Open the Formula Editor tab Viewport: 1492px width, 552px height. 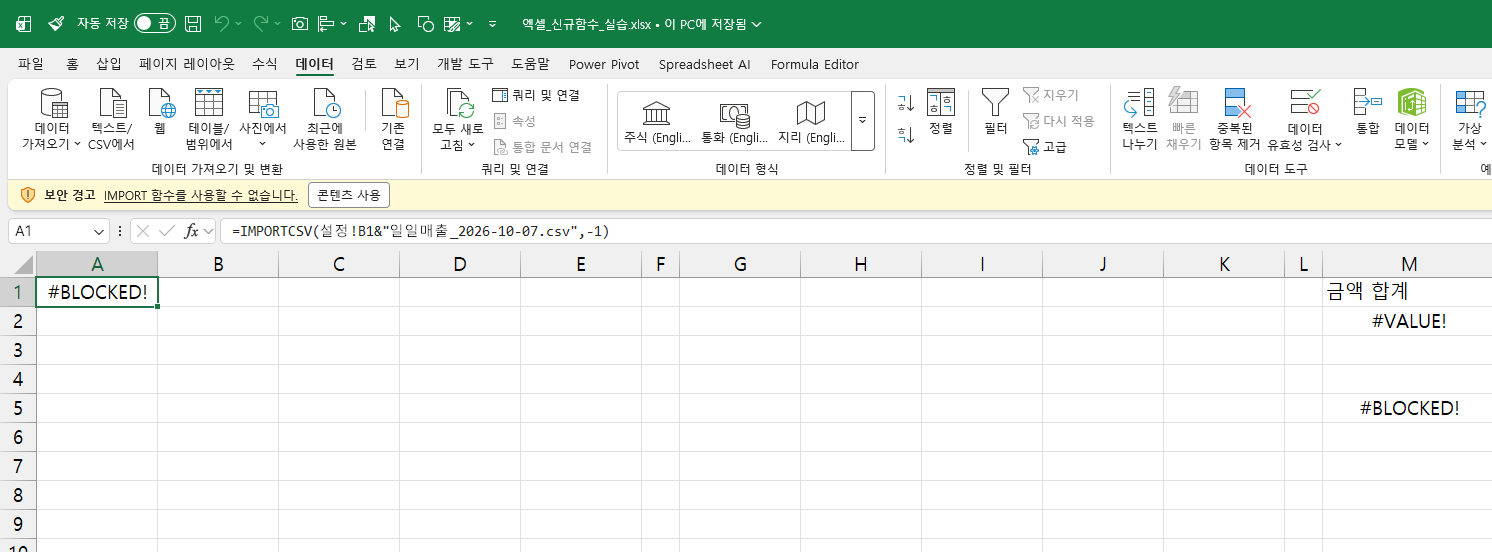[x=815, y=64]
